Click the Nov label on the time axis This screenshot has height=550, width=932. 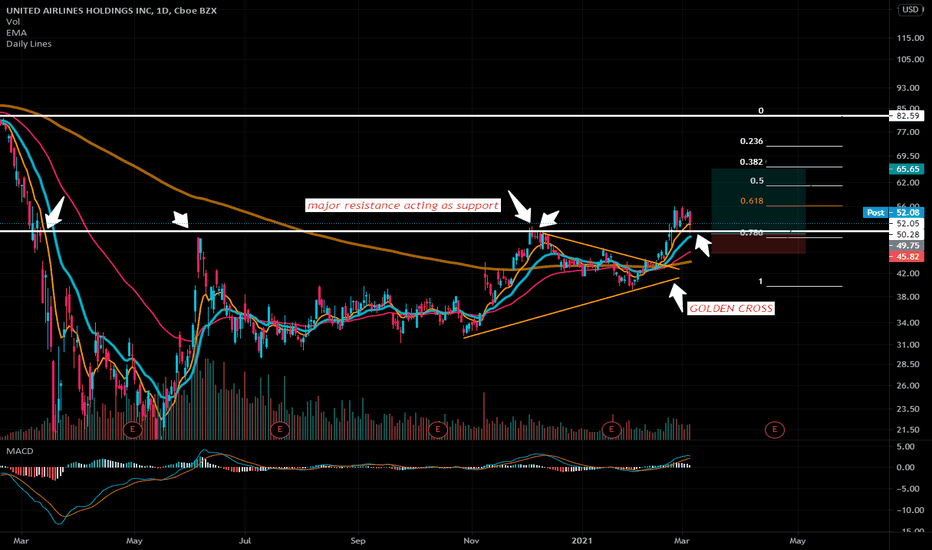click(x=471, y=540)
